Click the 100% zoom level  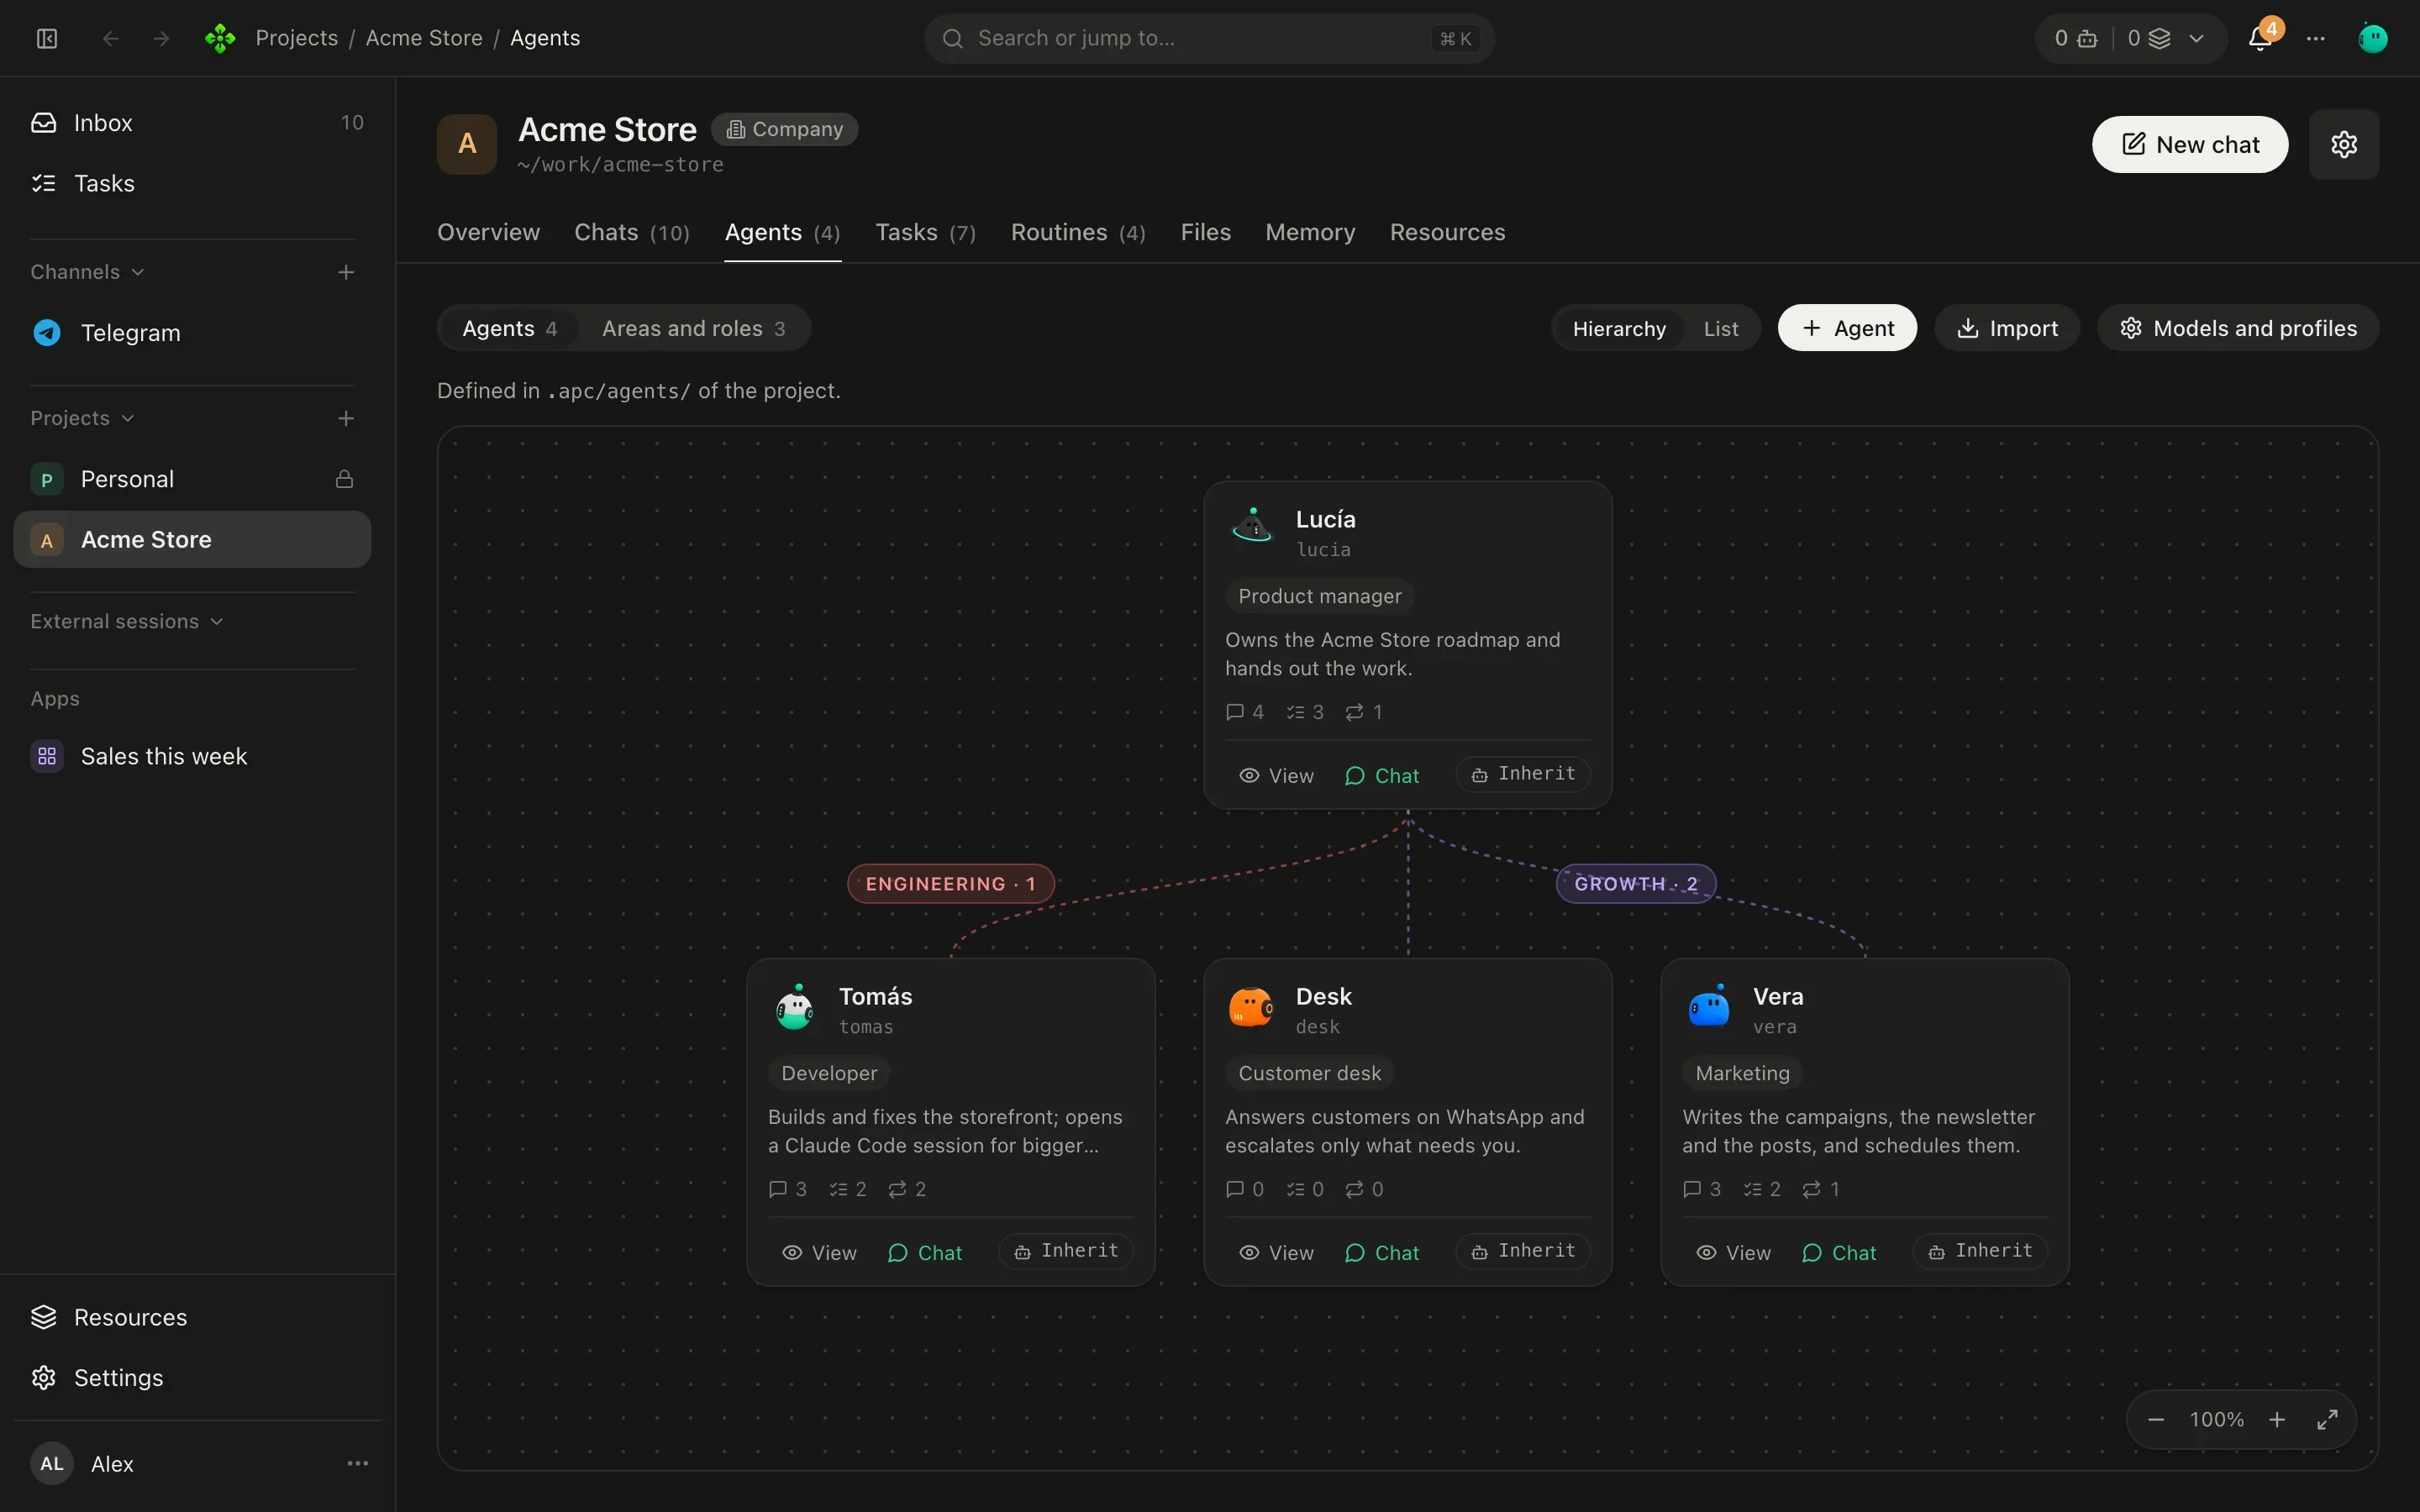coord(2216,1419)
